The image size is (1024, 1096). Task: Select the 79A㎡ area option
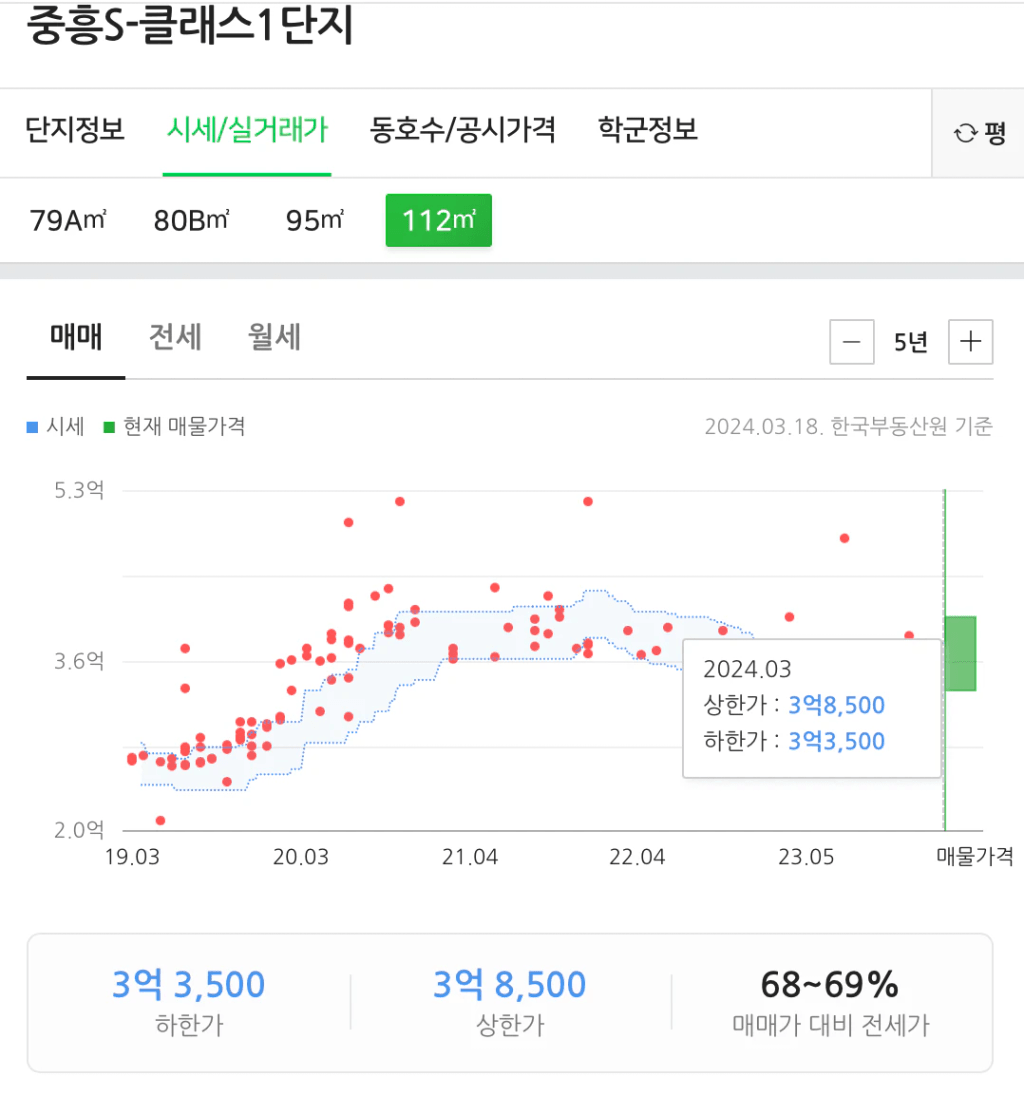pos(68,220)
